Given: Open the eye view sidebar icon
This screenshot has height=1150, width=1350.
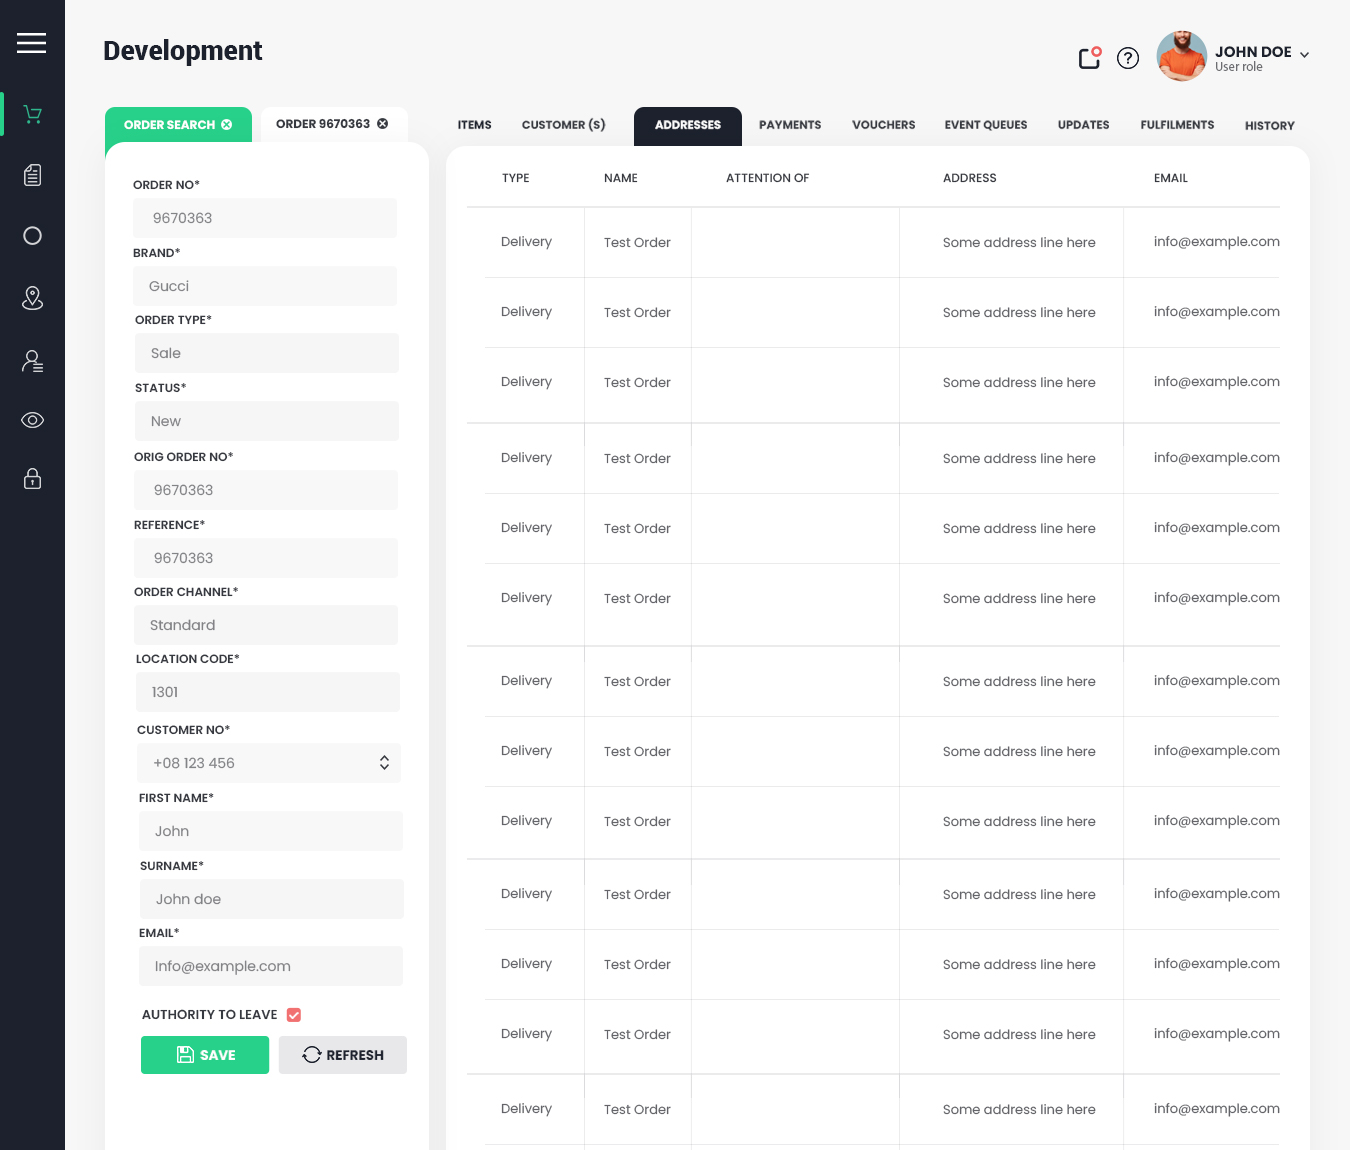Looking at the screenshot, I should click(33, 420).
